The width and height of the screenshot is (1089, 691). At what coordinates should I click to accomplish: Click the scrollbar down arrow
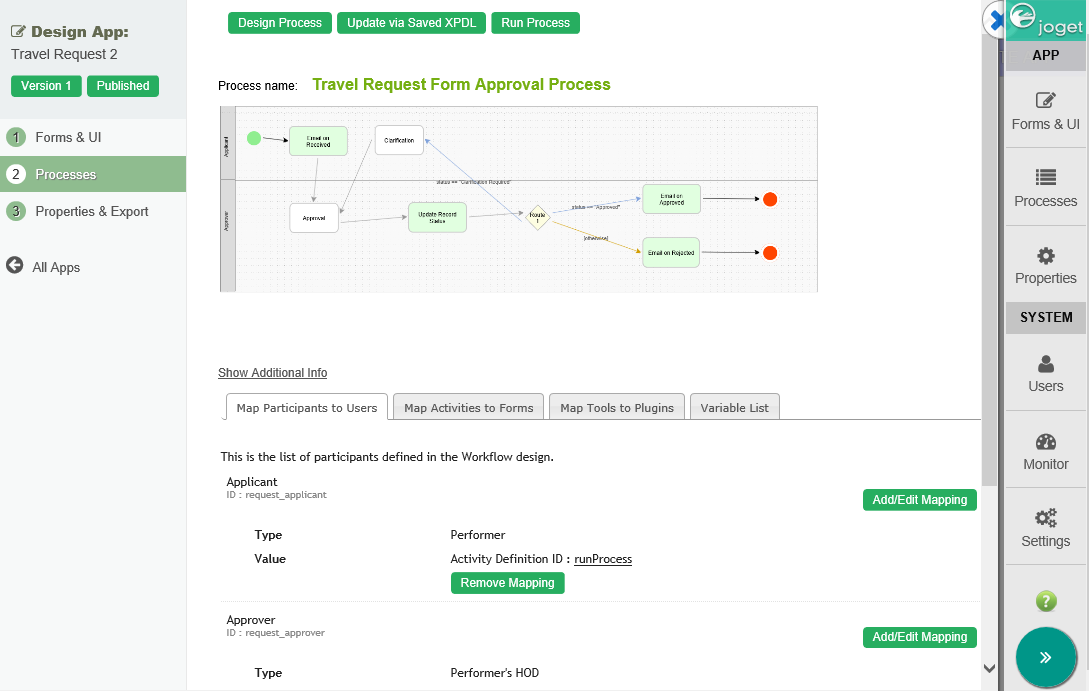click(x=989, y=668)
